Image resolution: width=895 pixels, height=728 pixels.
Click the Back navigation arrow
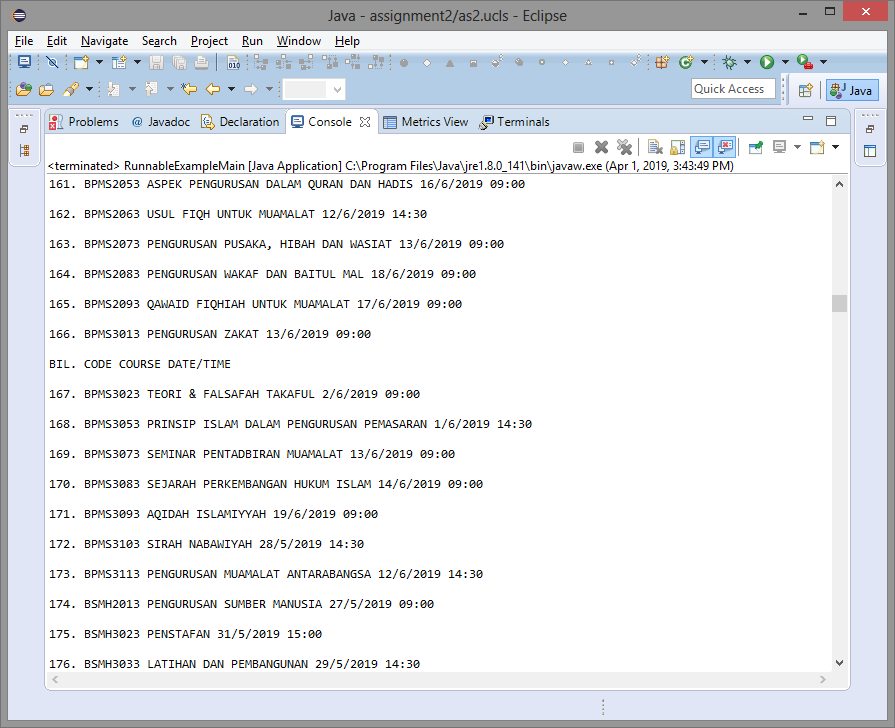[x=213, y=89]
